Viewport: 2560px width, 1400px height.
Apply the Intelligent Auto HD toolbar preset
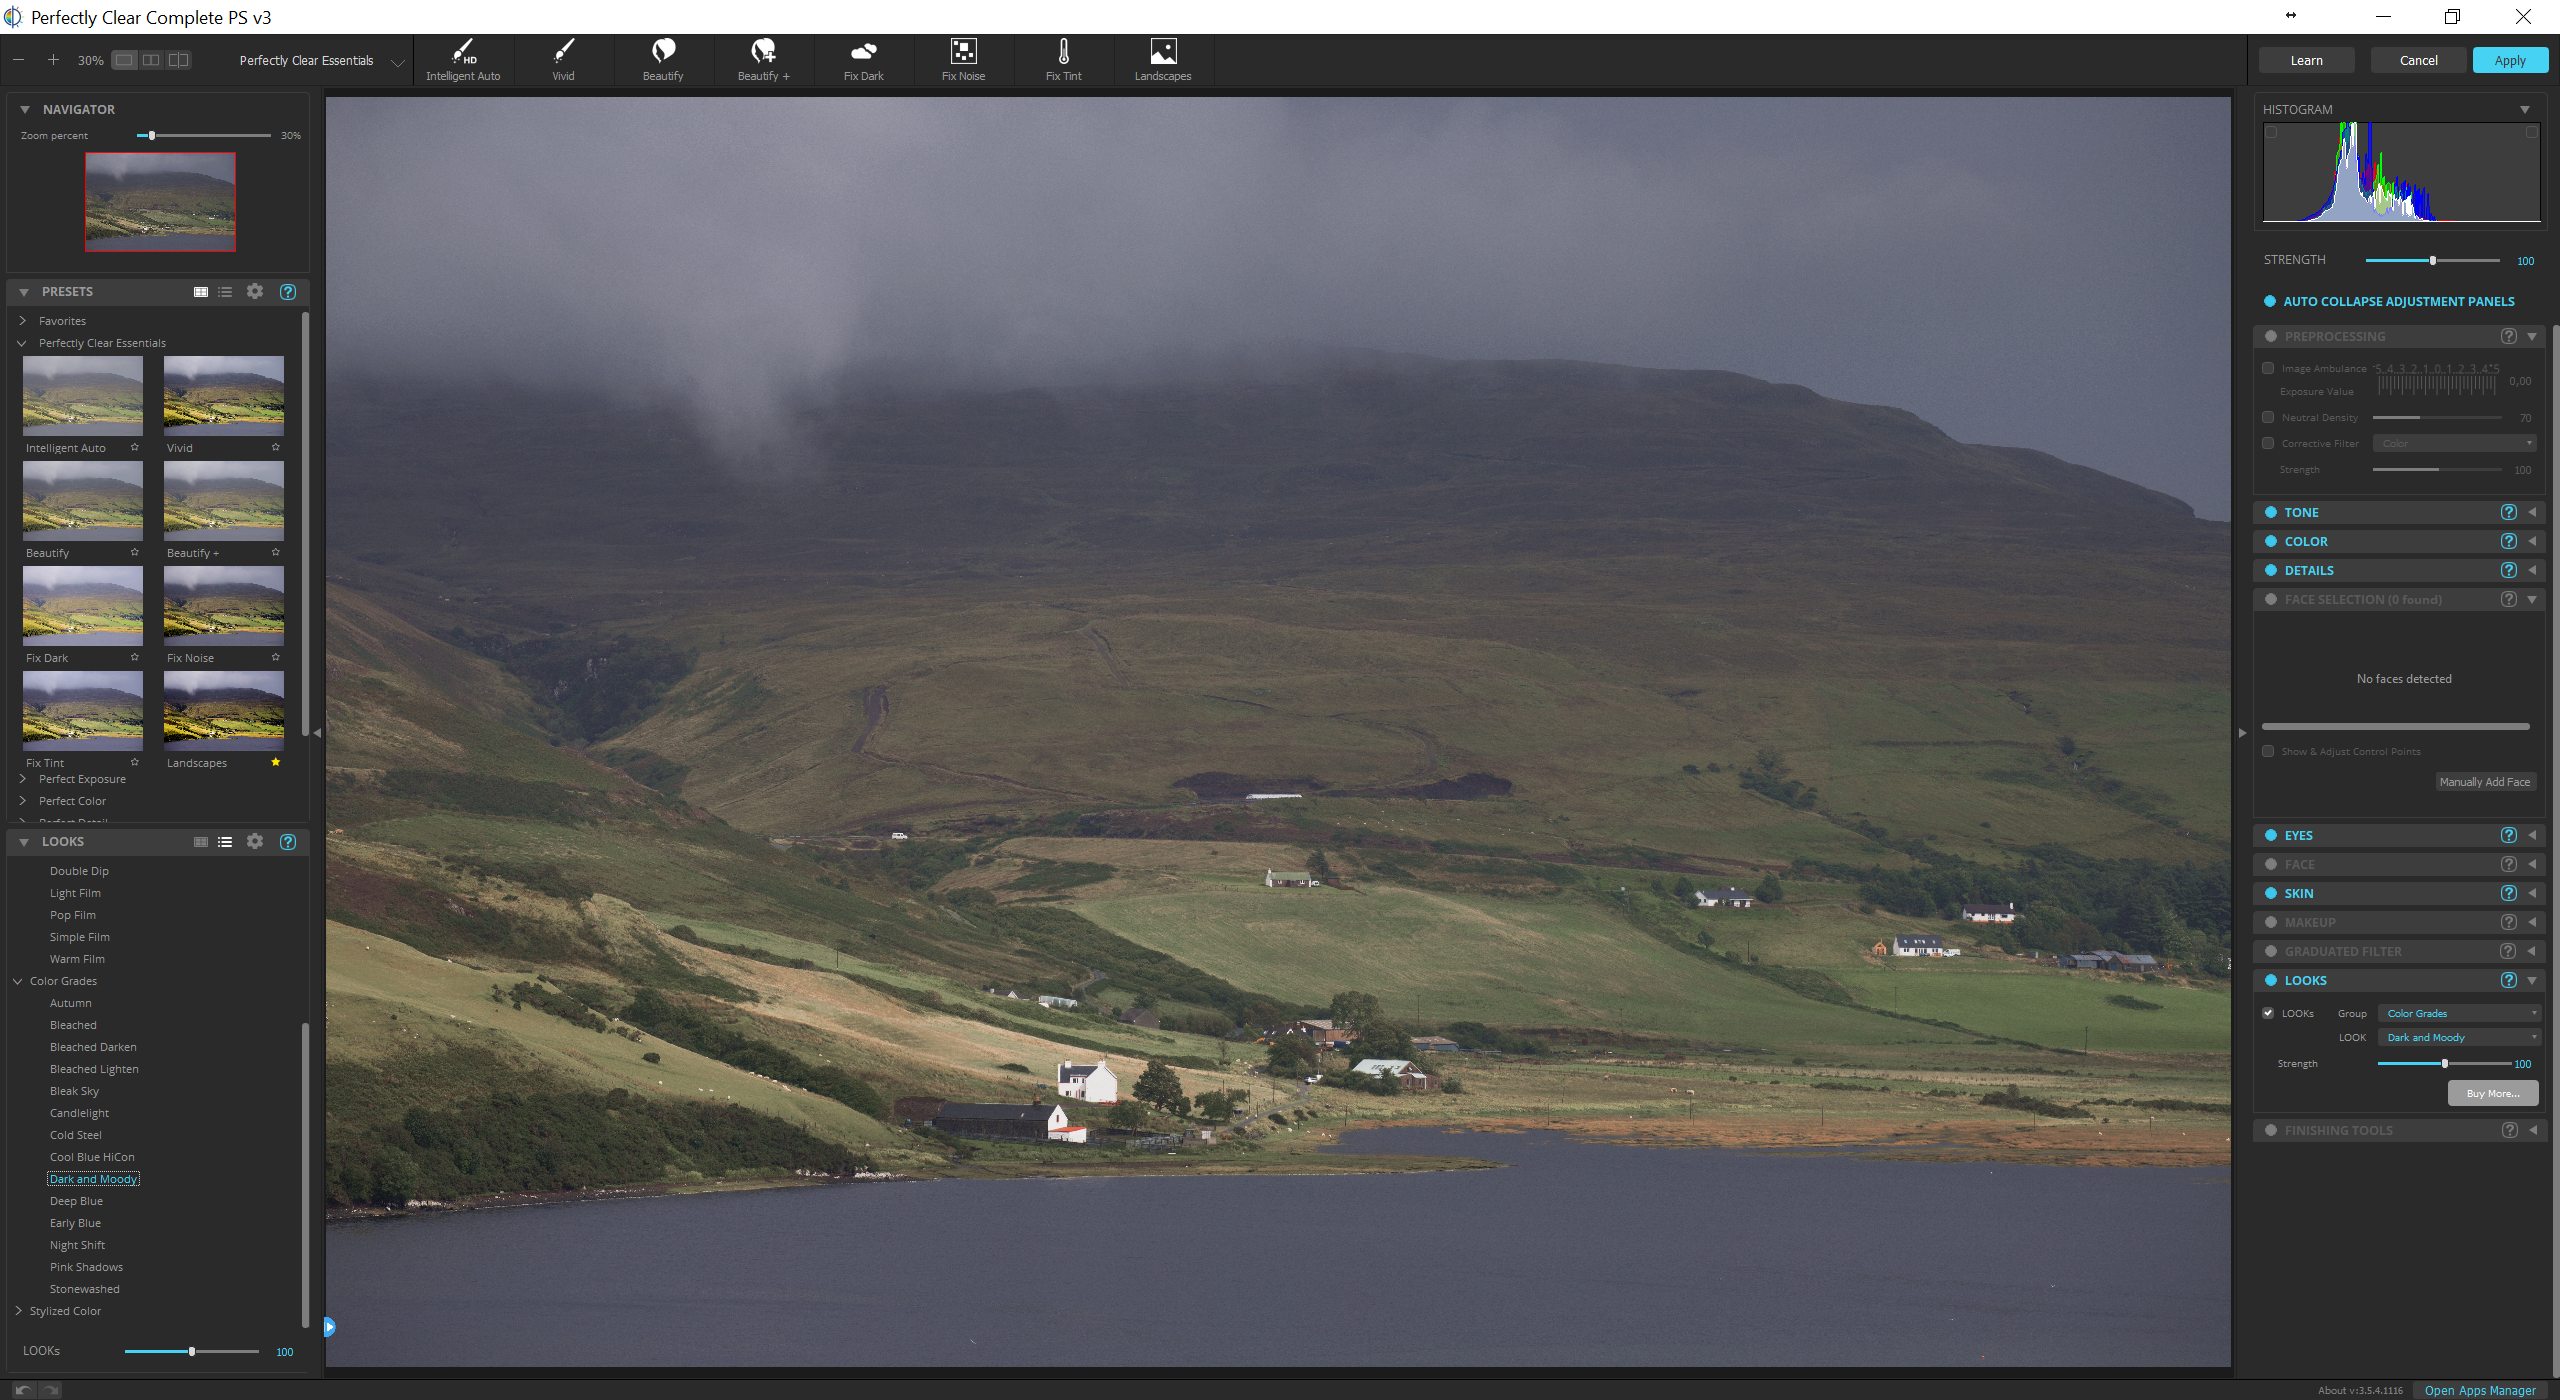pyautogui.click(x=463, y=60)
